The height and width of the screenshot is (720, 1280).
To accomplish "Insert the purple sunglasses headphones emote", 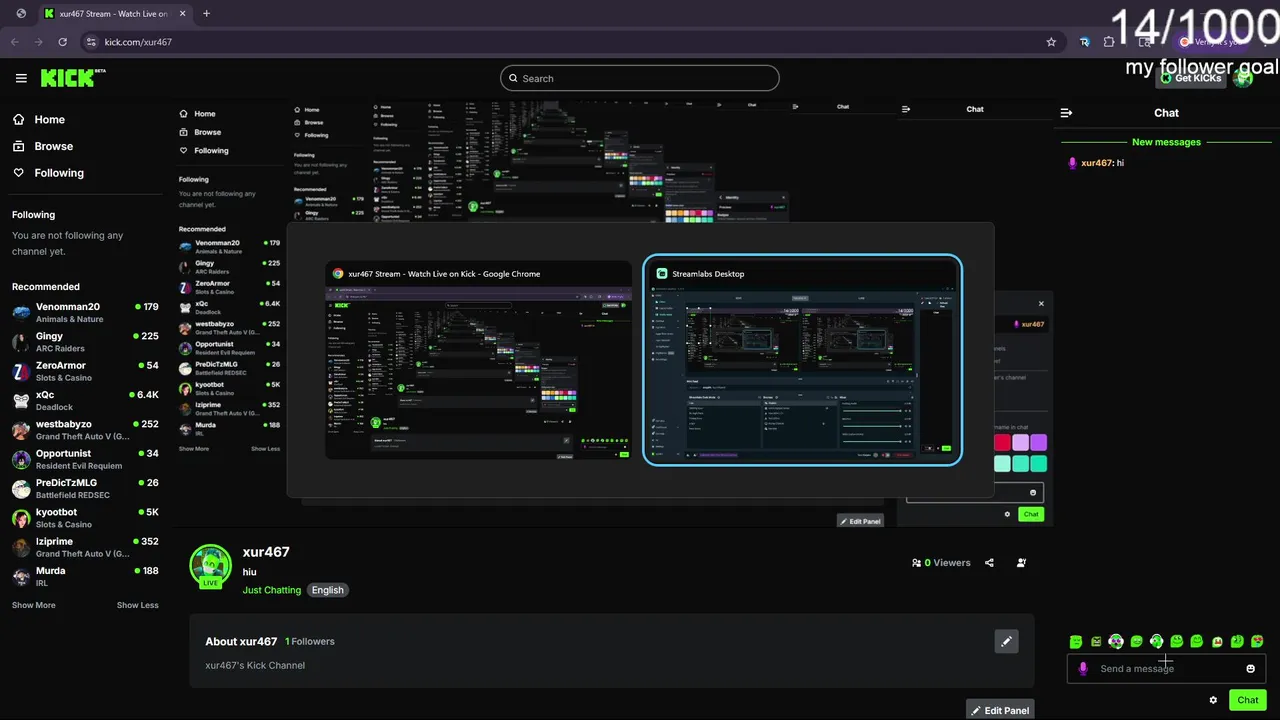I will pyautogui.click(x=1116, y=642).
